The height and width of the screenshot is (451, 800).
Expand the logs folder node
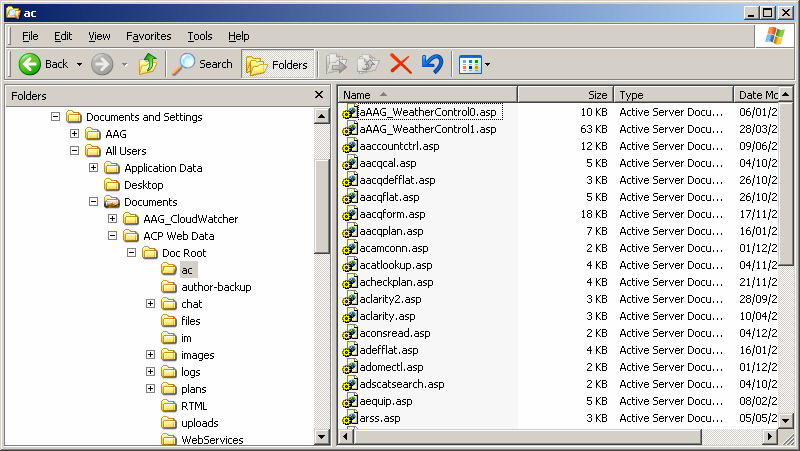coord(151,371)
